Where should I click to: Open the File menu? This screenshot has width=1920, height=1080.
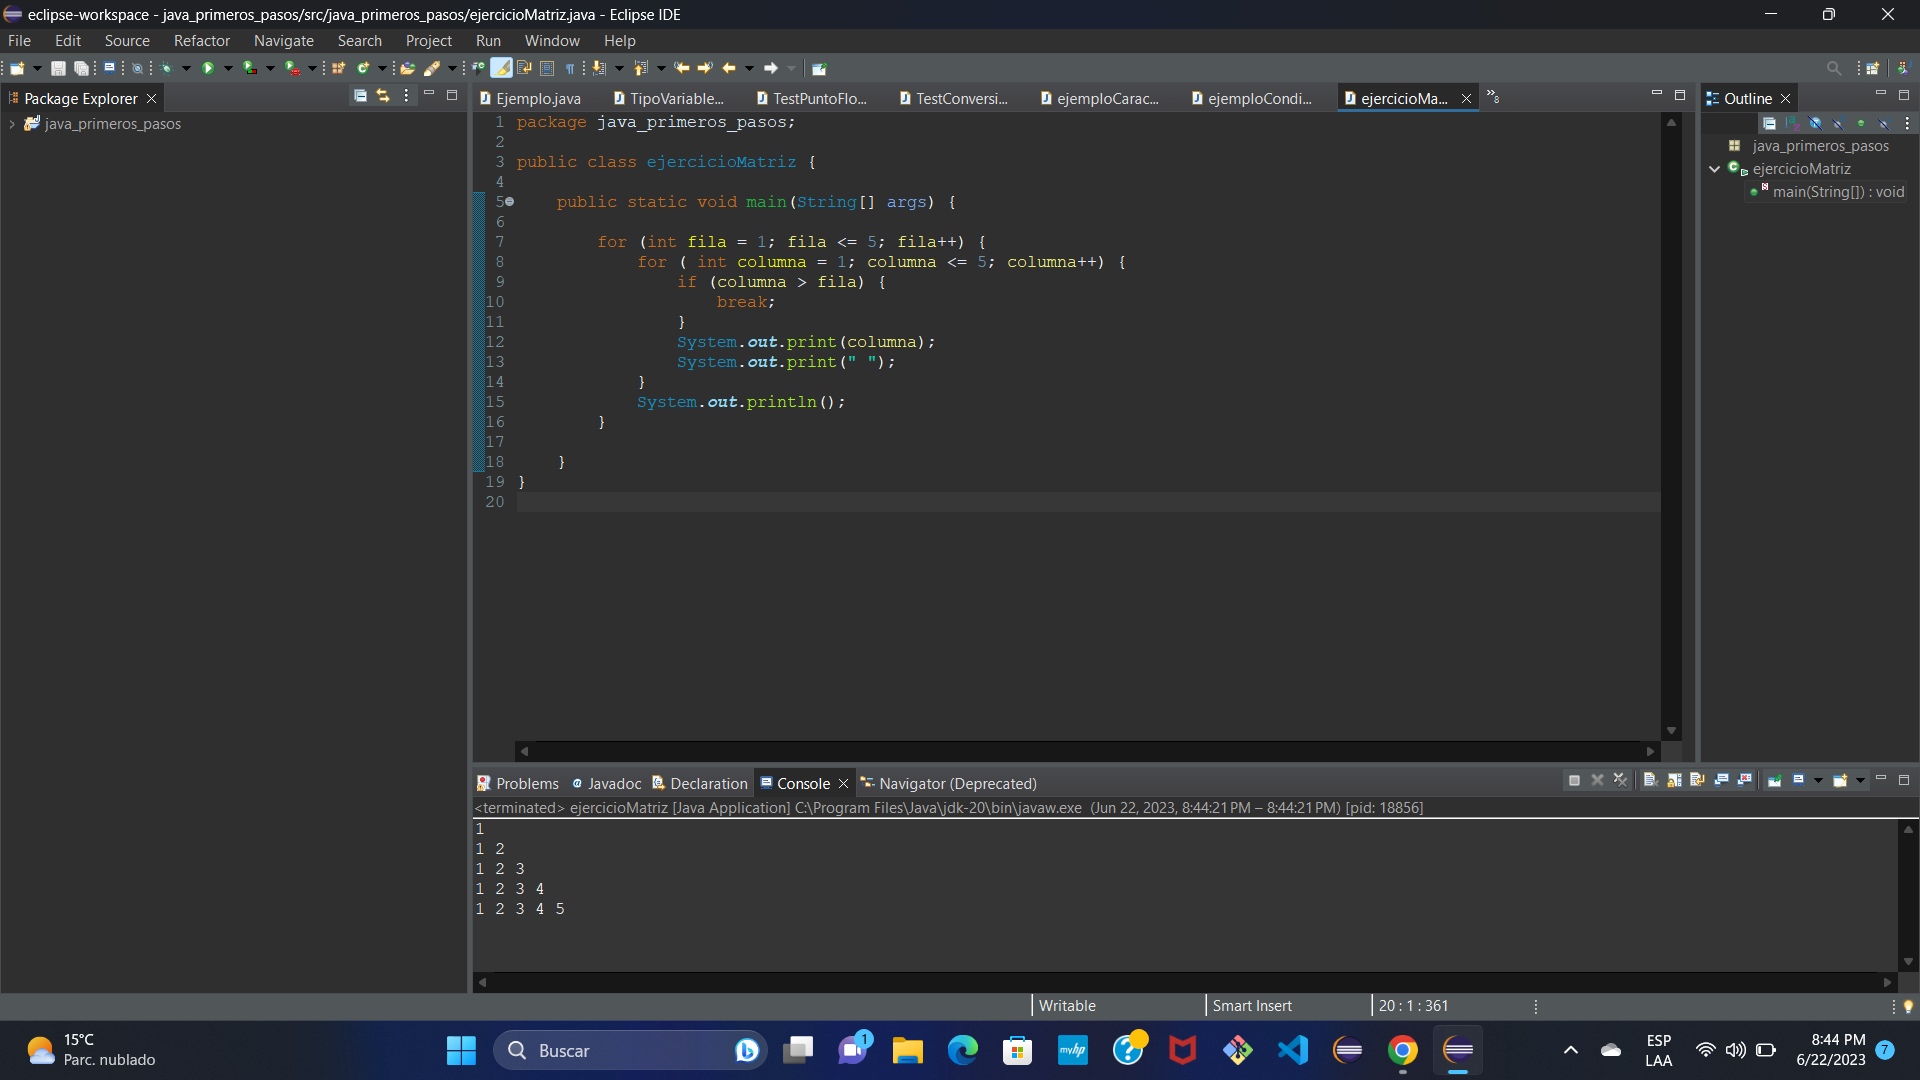(19, 40)
